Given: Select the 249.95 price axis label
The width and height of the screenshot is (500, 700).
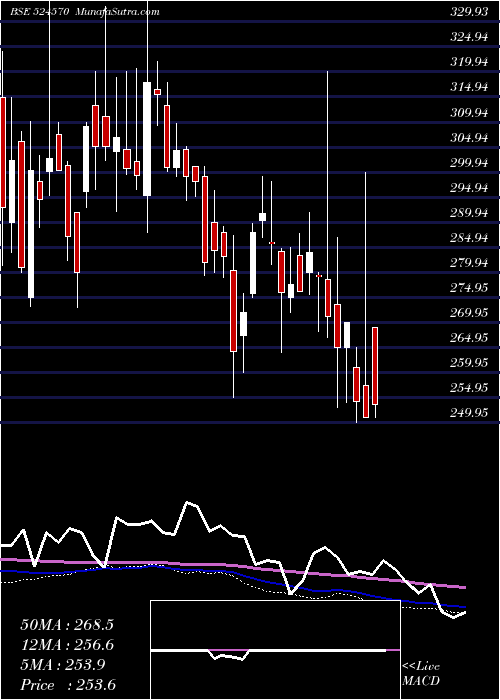Looking at the screenshot, I should [x=469, y=413].
